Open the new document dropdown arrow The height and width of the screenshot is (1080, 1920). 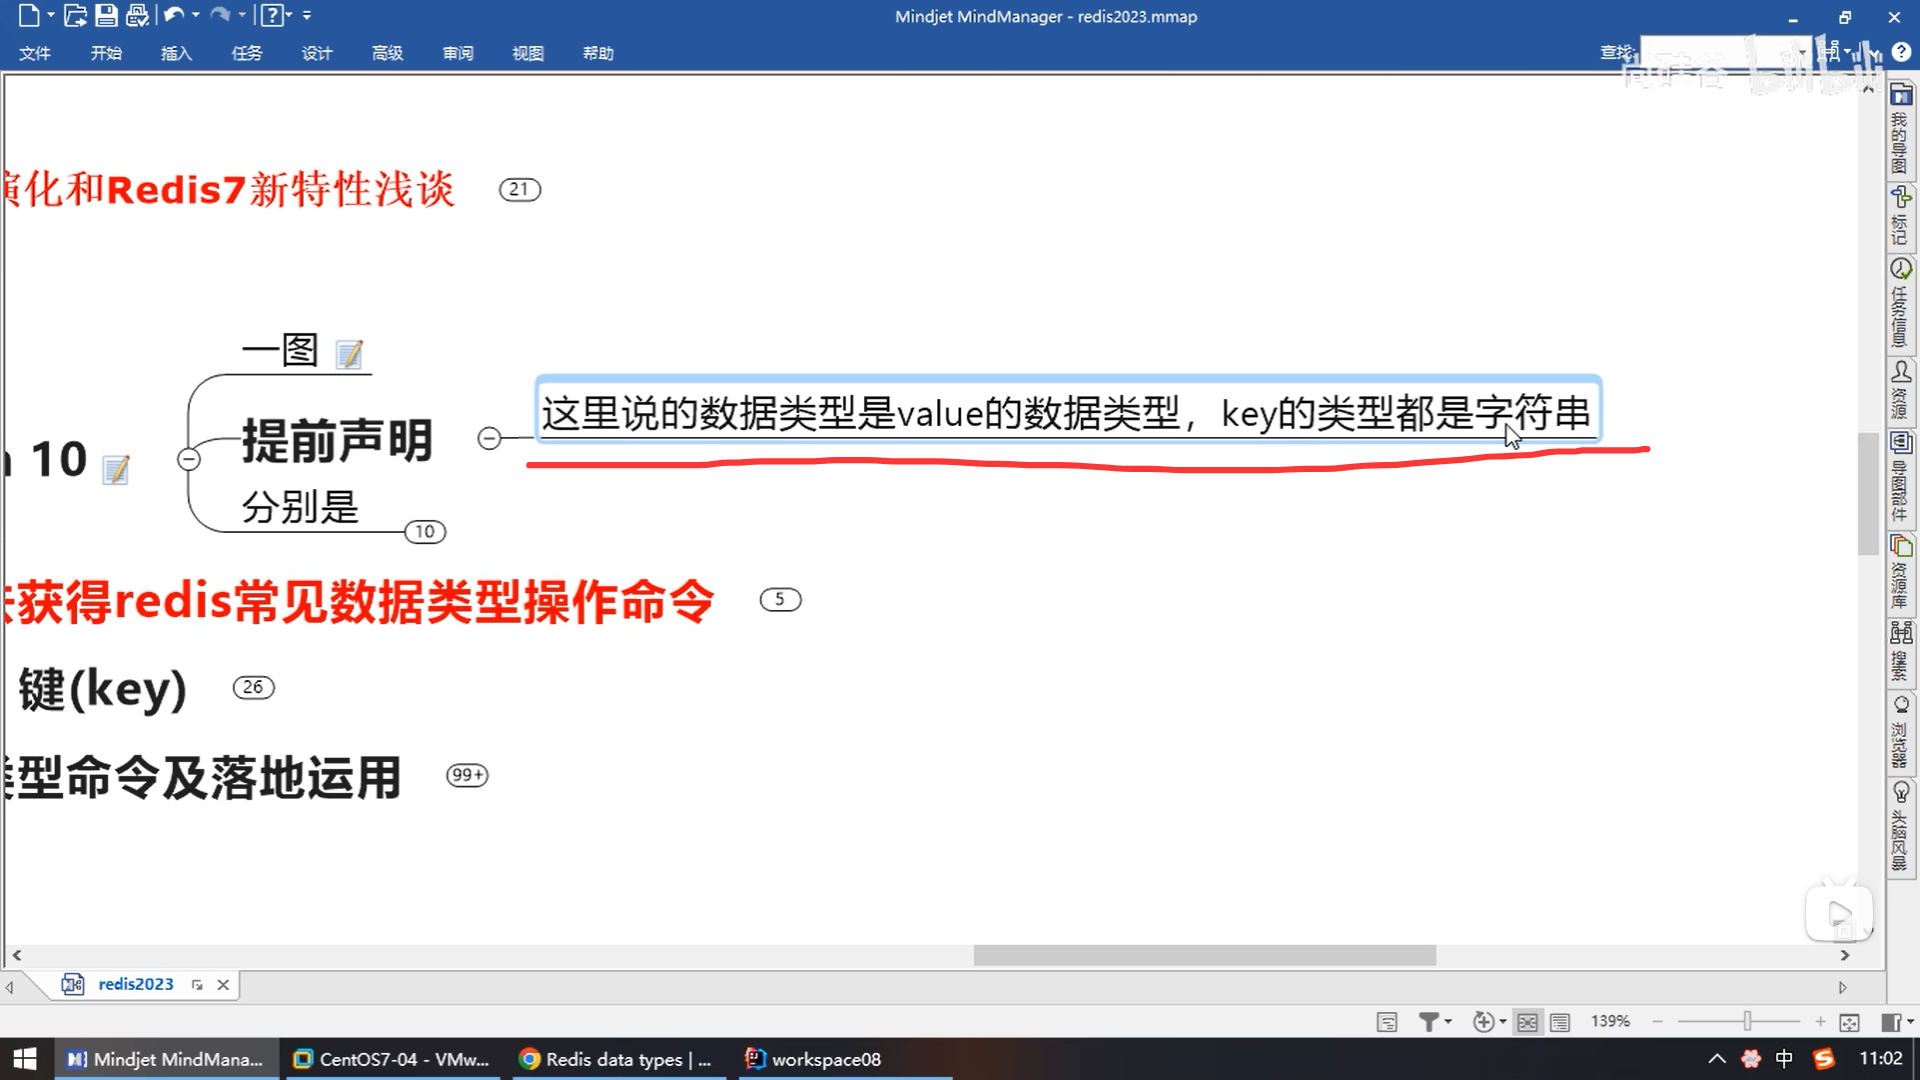[x=50, y=15]
